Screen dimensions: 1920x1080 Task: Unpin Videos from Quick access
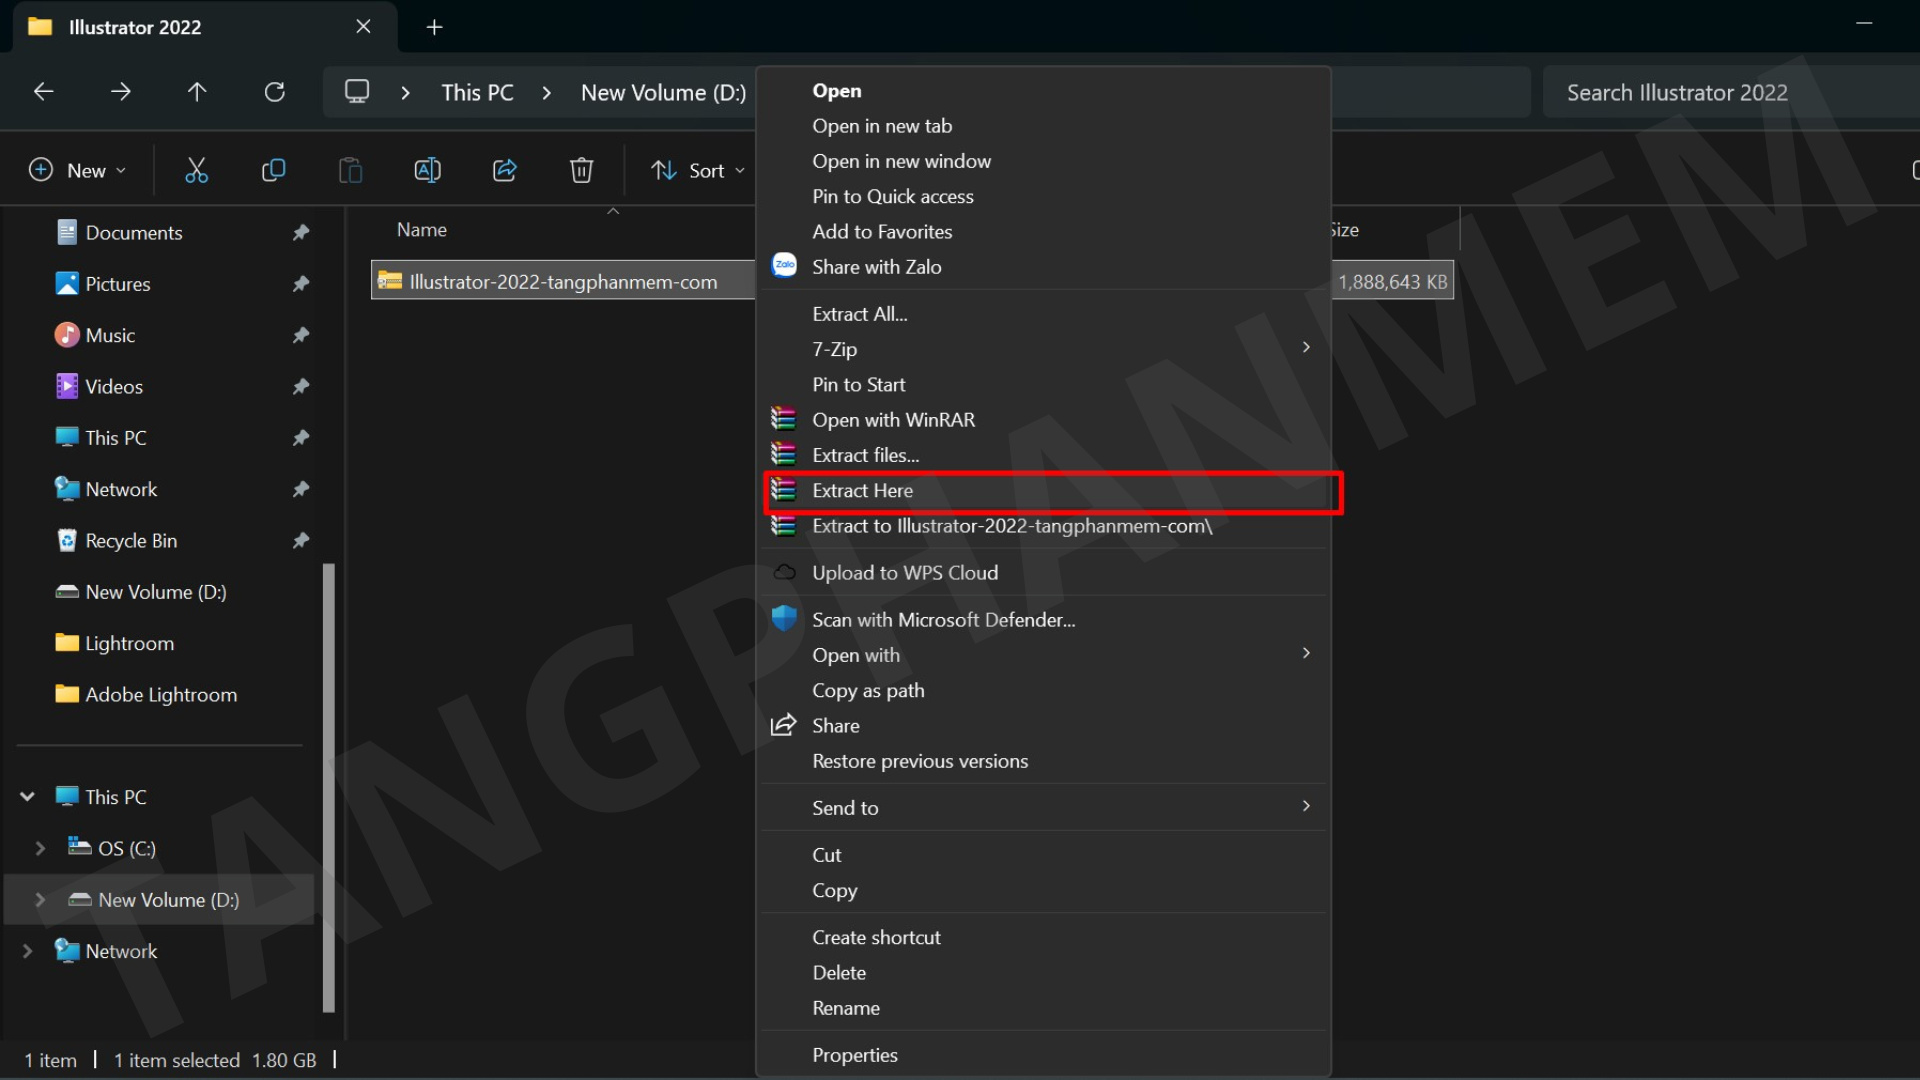point(300,387)
